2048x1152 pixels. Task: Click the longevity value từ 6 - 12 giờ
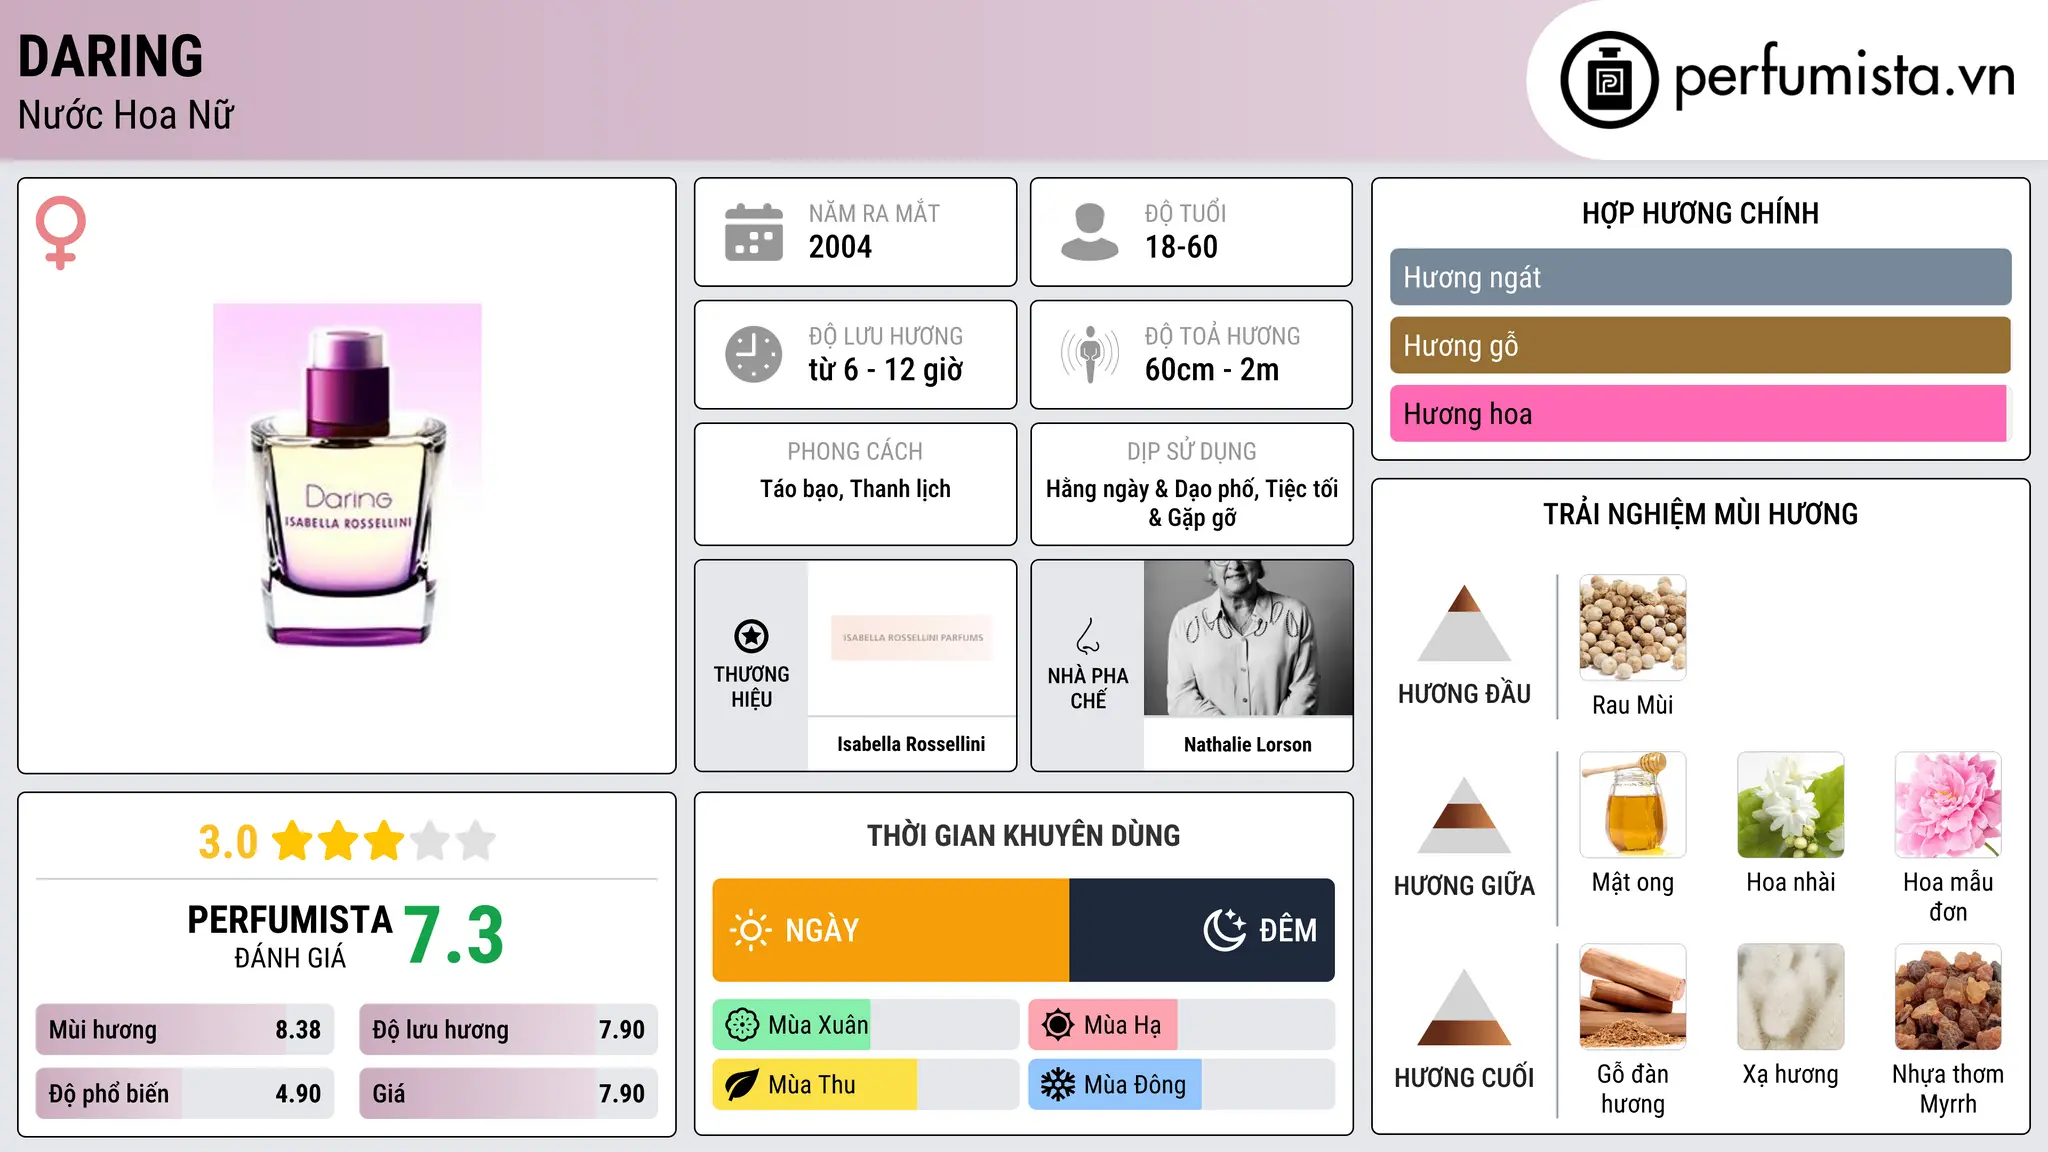coord(886,370)
